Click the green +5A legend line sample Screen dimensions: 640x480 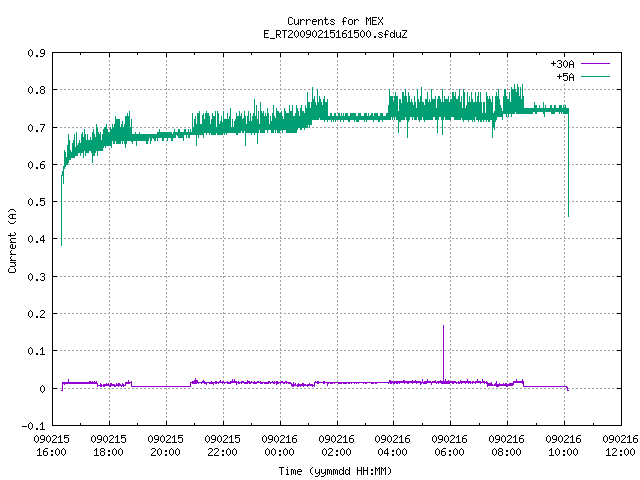(596, 76)
